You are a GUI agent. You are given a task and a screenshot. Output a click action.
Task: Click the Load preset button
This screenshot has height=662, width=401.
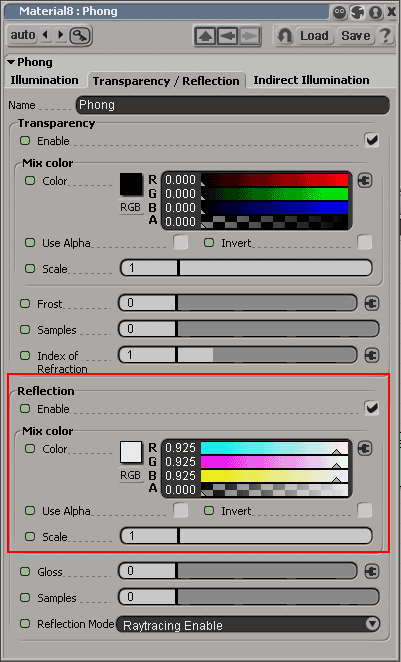coord(314,36)
